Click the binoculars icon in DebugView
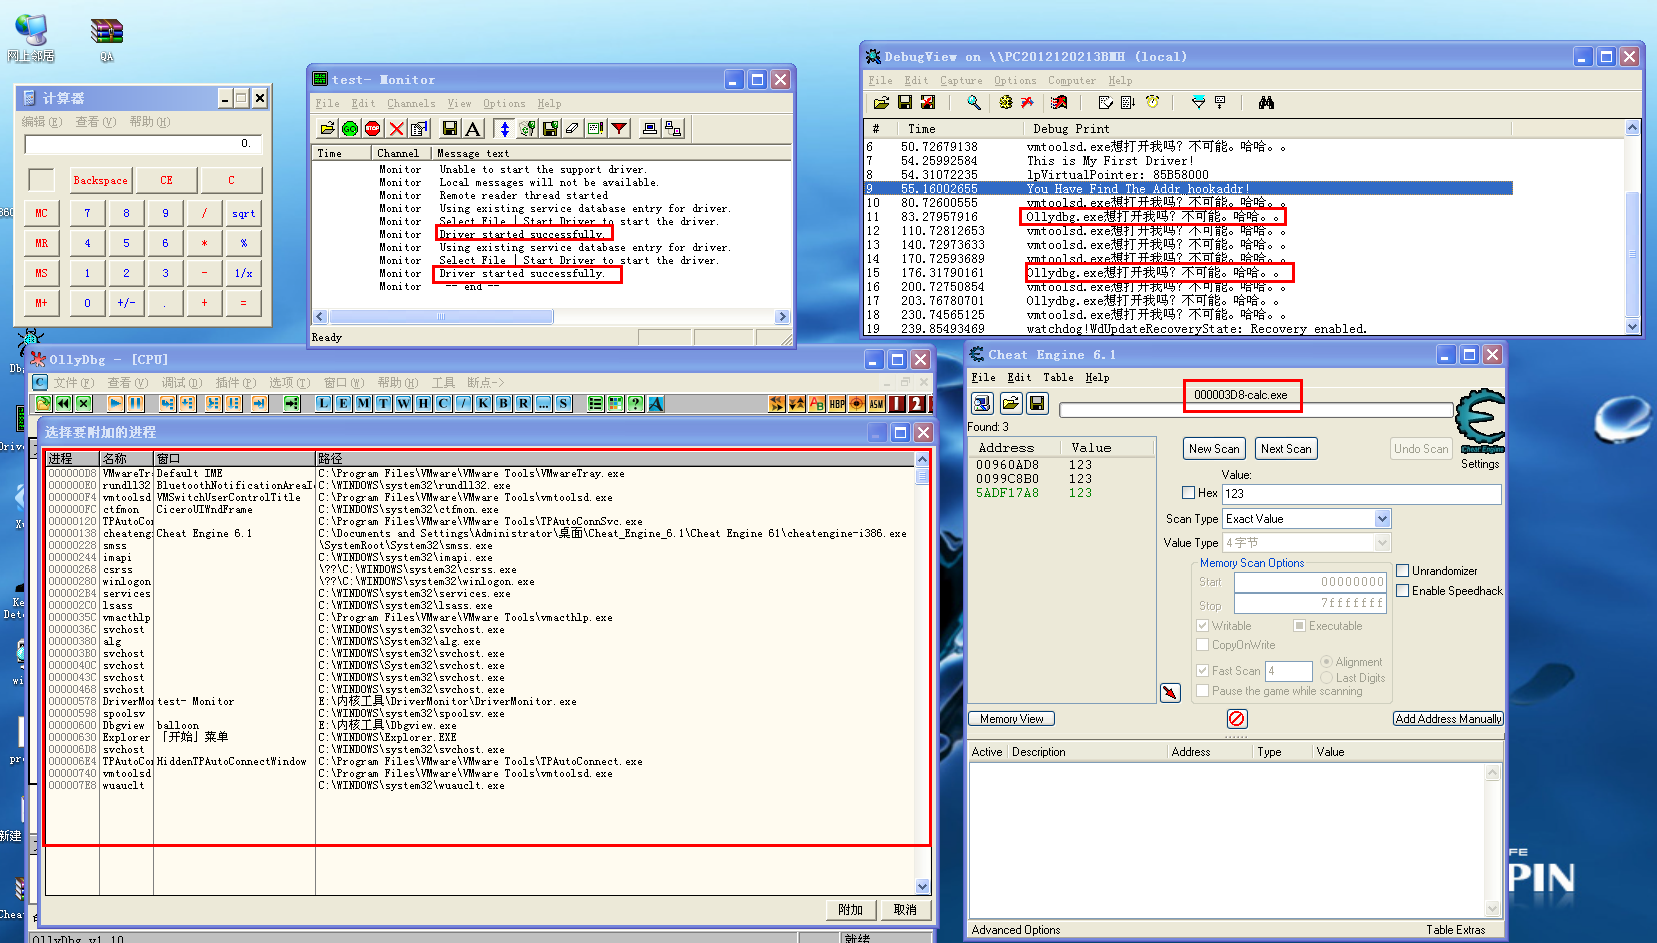1657x943 pixels. coord(1266,102)
